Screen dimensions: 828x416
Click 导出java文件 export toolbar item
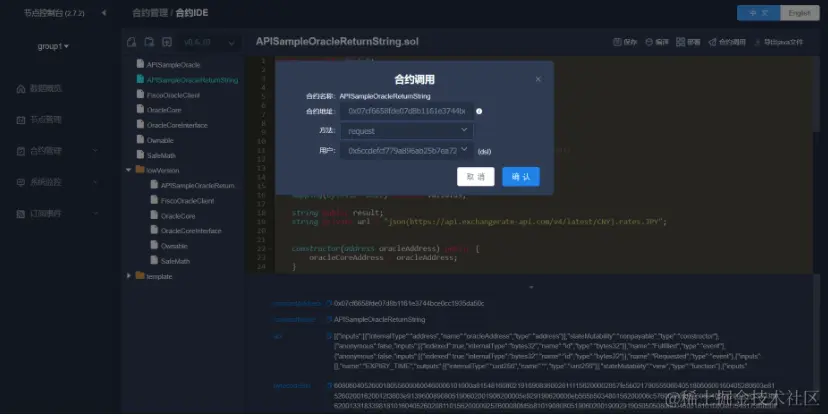coord(779,42)
